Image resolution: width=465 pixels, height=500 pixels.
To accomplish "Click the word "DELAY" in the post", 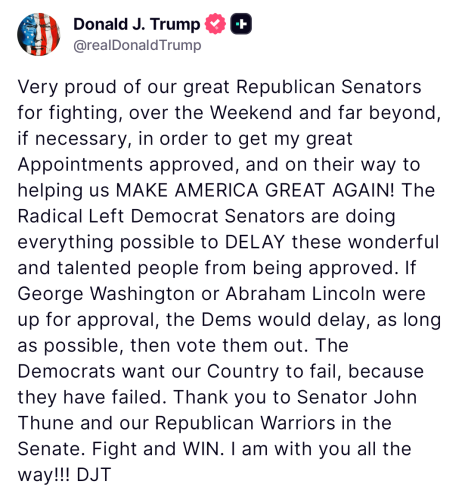I will pos(255,242).
